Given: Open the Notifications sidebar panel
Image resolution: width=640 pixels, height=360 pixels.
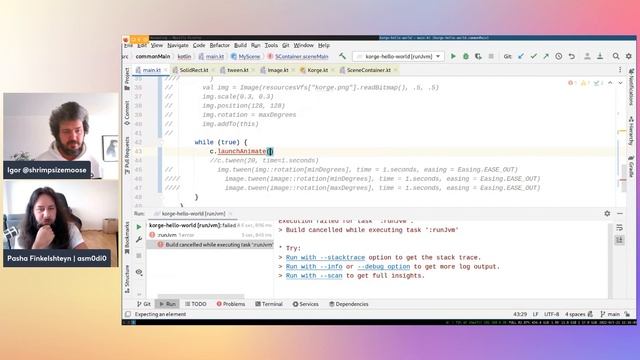Looking at the screenshot, I should 631,87.
